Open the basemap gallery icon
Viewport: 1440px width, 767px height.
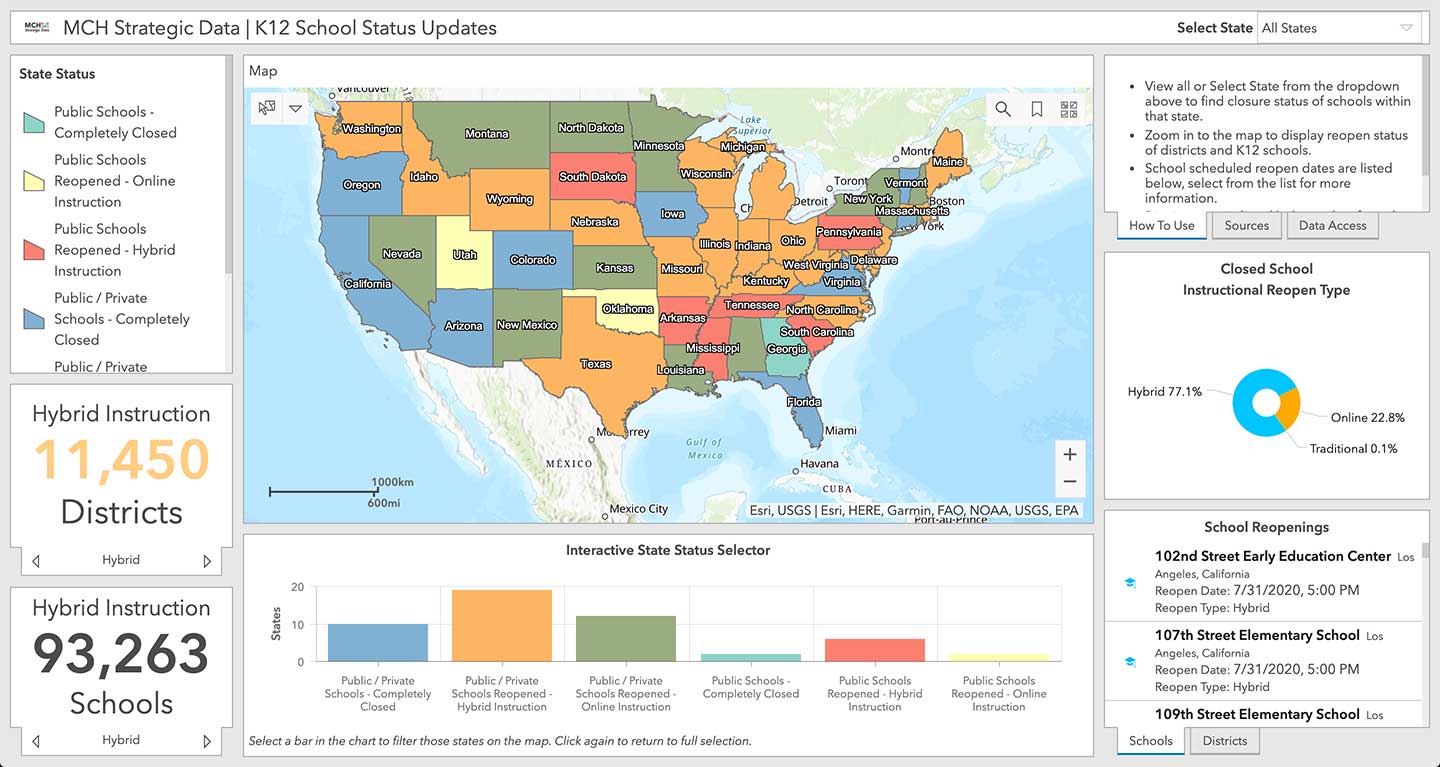click(x=1068, y=109)
